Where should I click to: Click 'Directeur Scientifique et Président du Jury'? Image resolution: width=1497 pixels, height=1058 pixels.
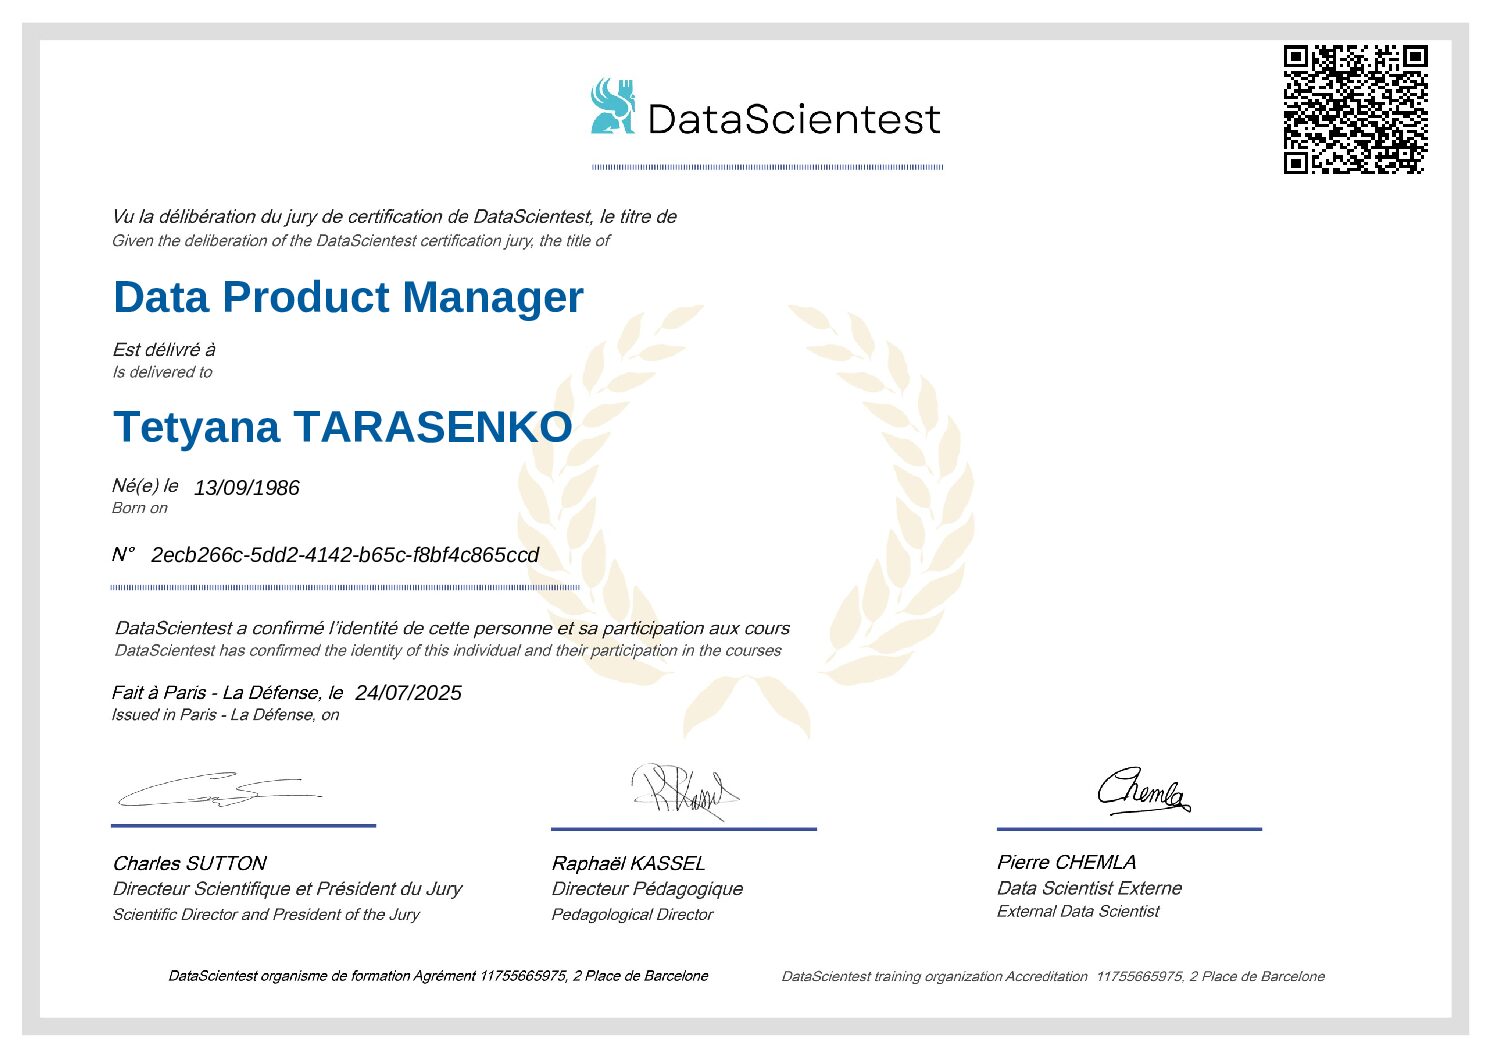(x=287, y=889)
